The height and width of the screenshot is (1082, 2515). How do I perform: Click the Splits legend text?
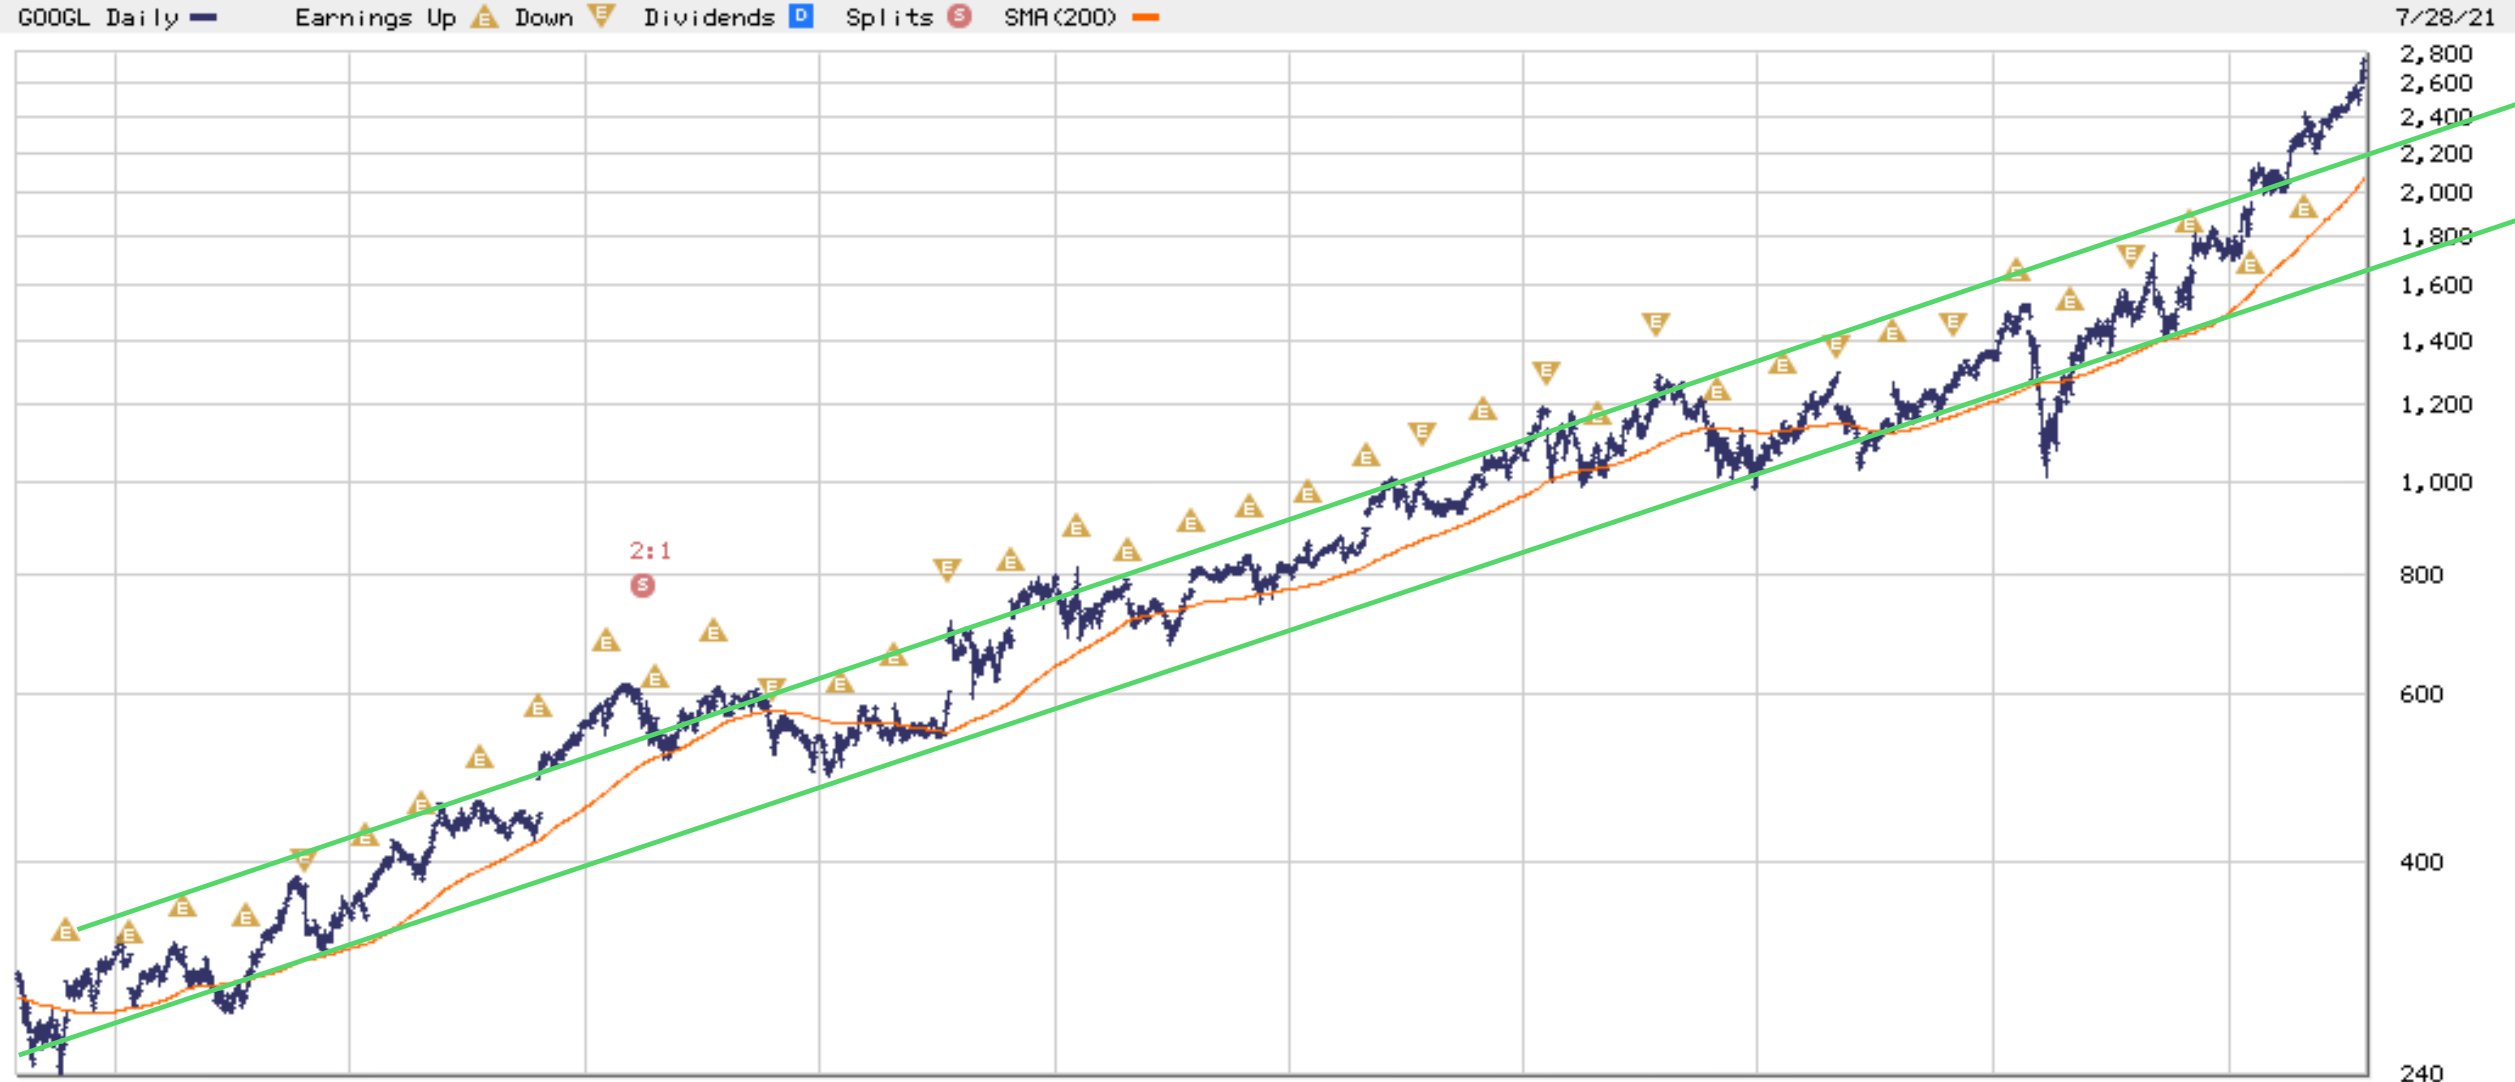(889, 17)
